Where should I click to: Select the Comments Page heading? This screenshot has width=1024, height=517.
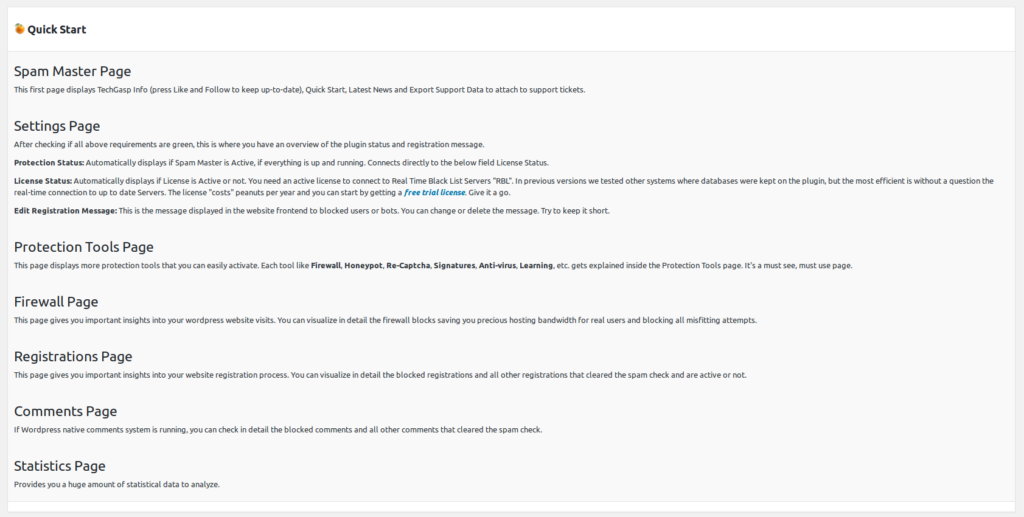66,411
